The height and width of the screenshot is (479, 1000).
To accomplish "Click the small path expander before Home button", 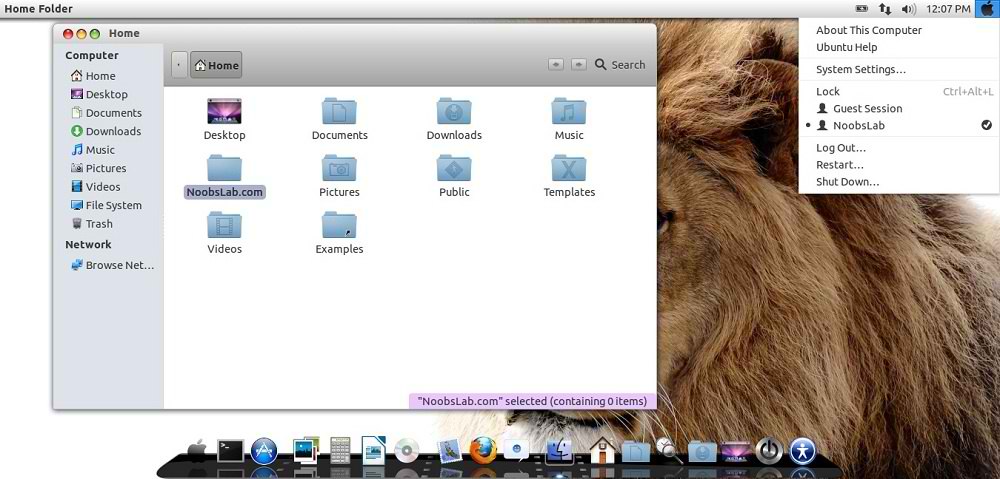I will [179, 65].
